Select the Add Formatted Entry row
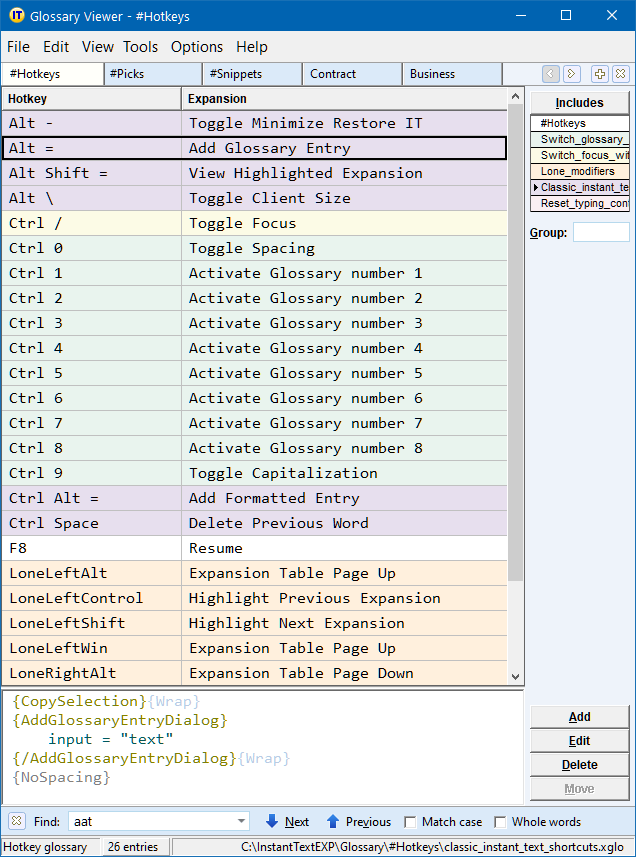The image size is (636, 857). coord(255,498)
